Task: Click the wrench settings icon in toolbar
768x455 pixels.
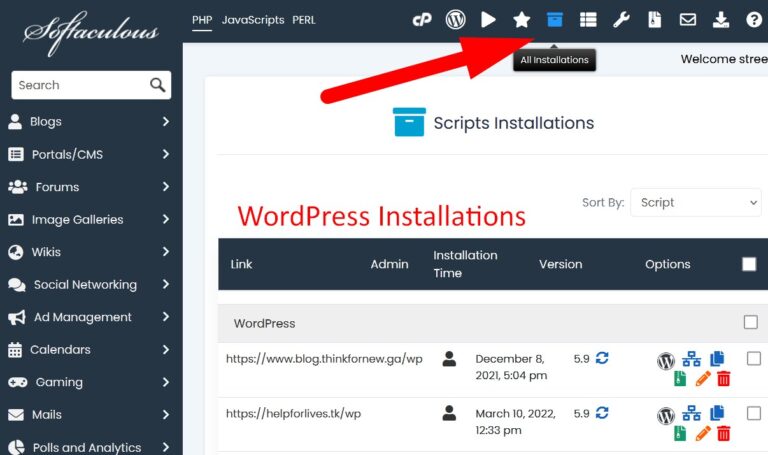Action: [x=621, y=19]
